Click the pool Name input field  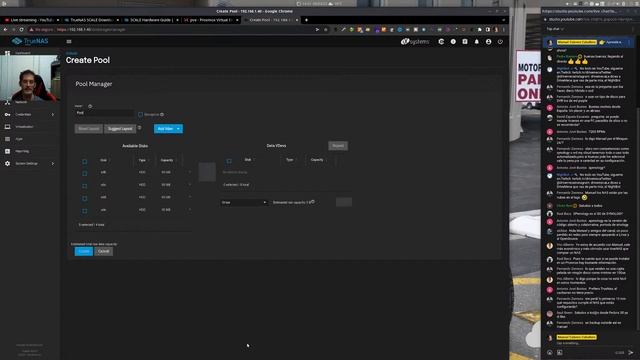[x=104, y=113]
